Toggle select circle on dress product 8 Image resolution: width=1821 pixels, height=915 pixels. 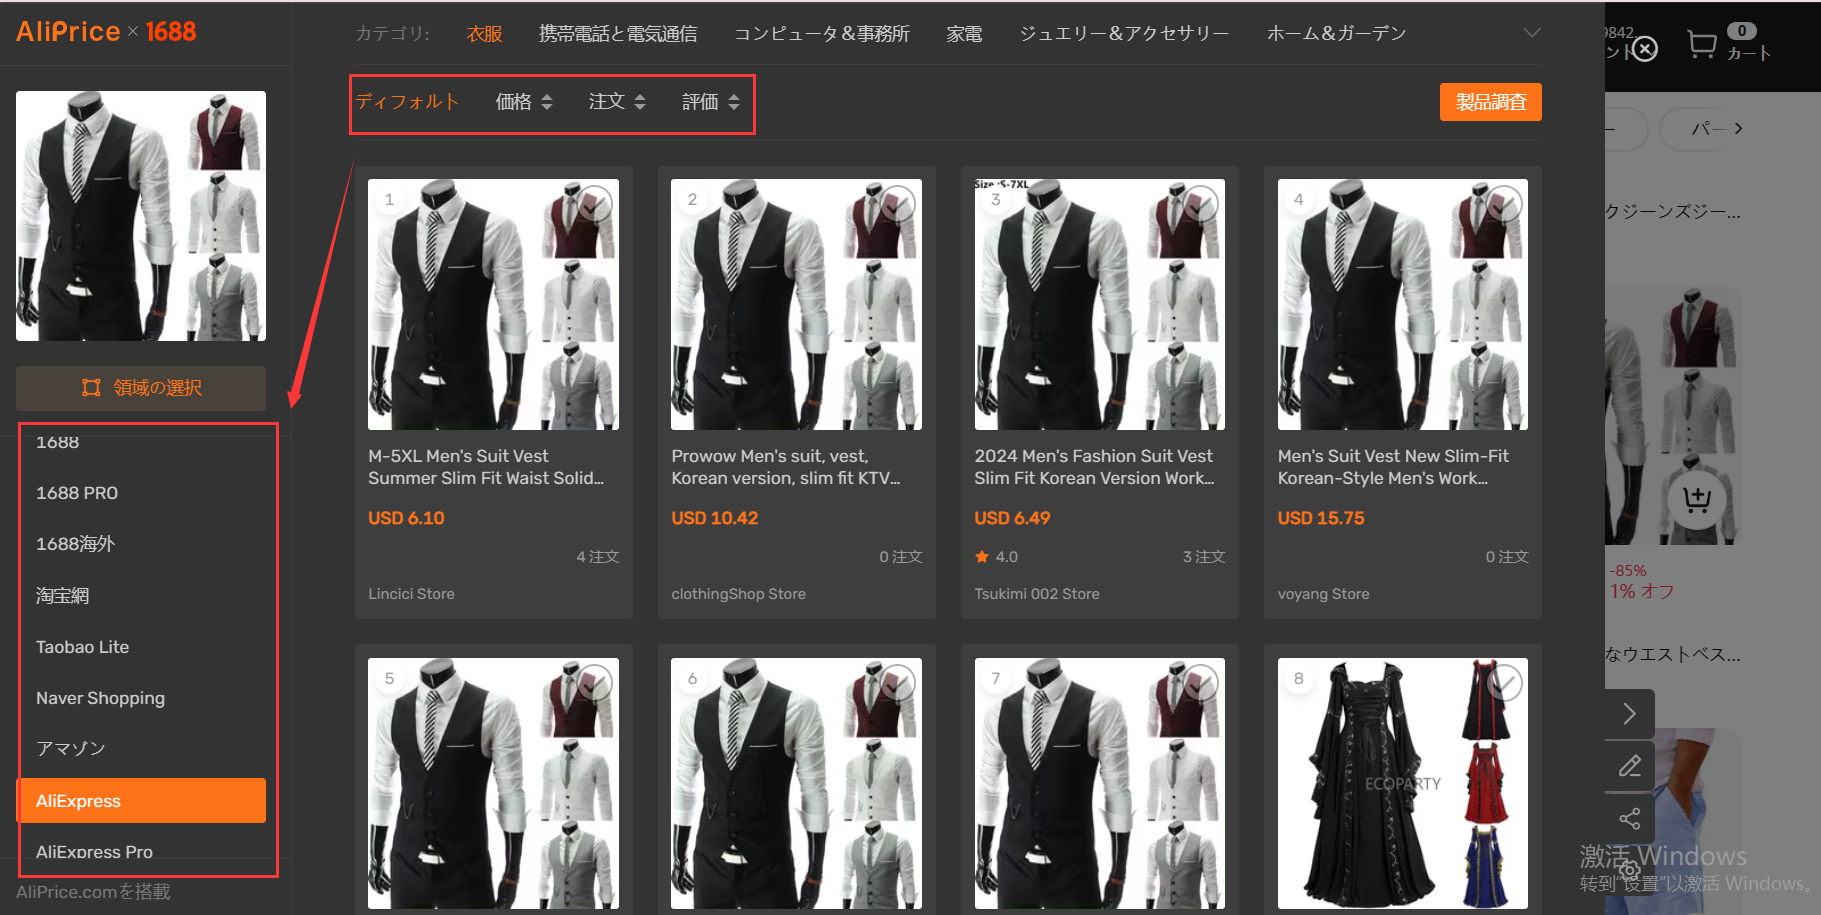pos(1503,683)
